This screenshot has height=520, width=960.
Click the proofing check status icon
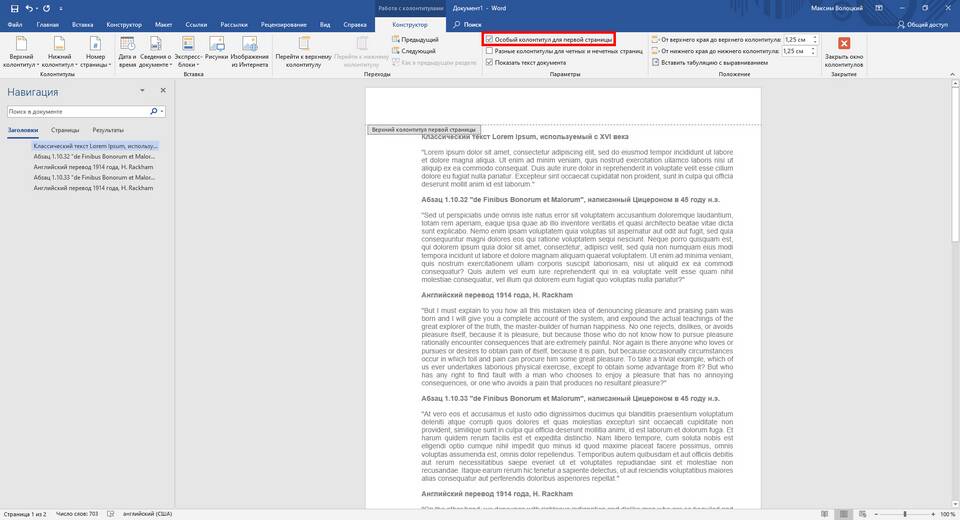111,514
